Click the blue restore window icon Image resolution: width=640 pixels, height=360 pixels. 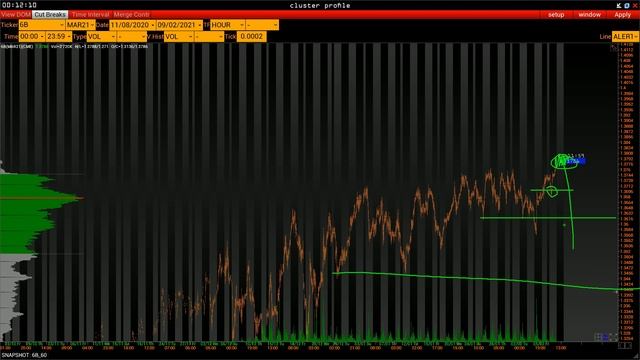coord(627,5)
